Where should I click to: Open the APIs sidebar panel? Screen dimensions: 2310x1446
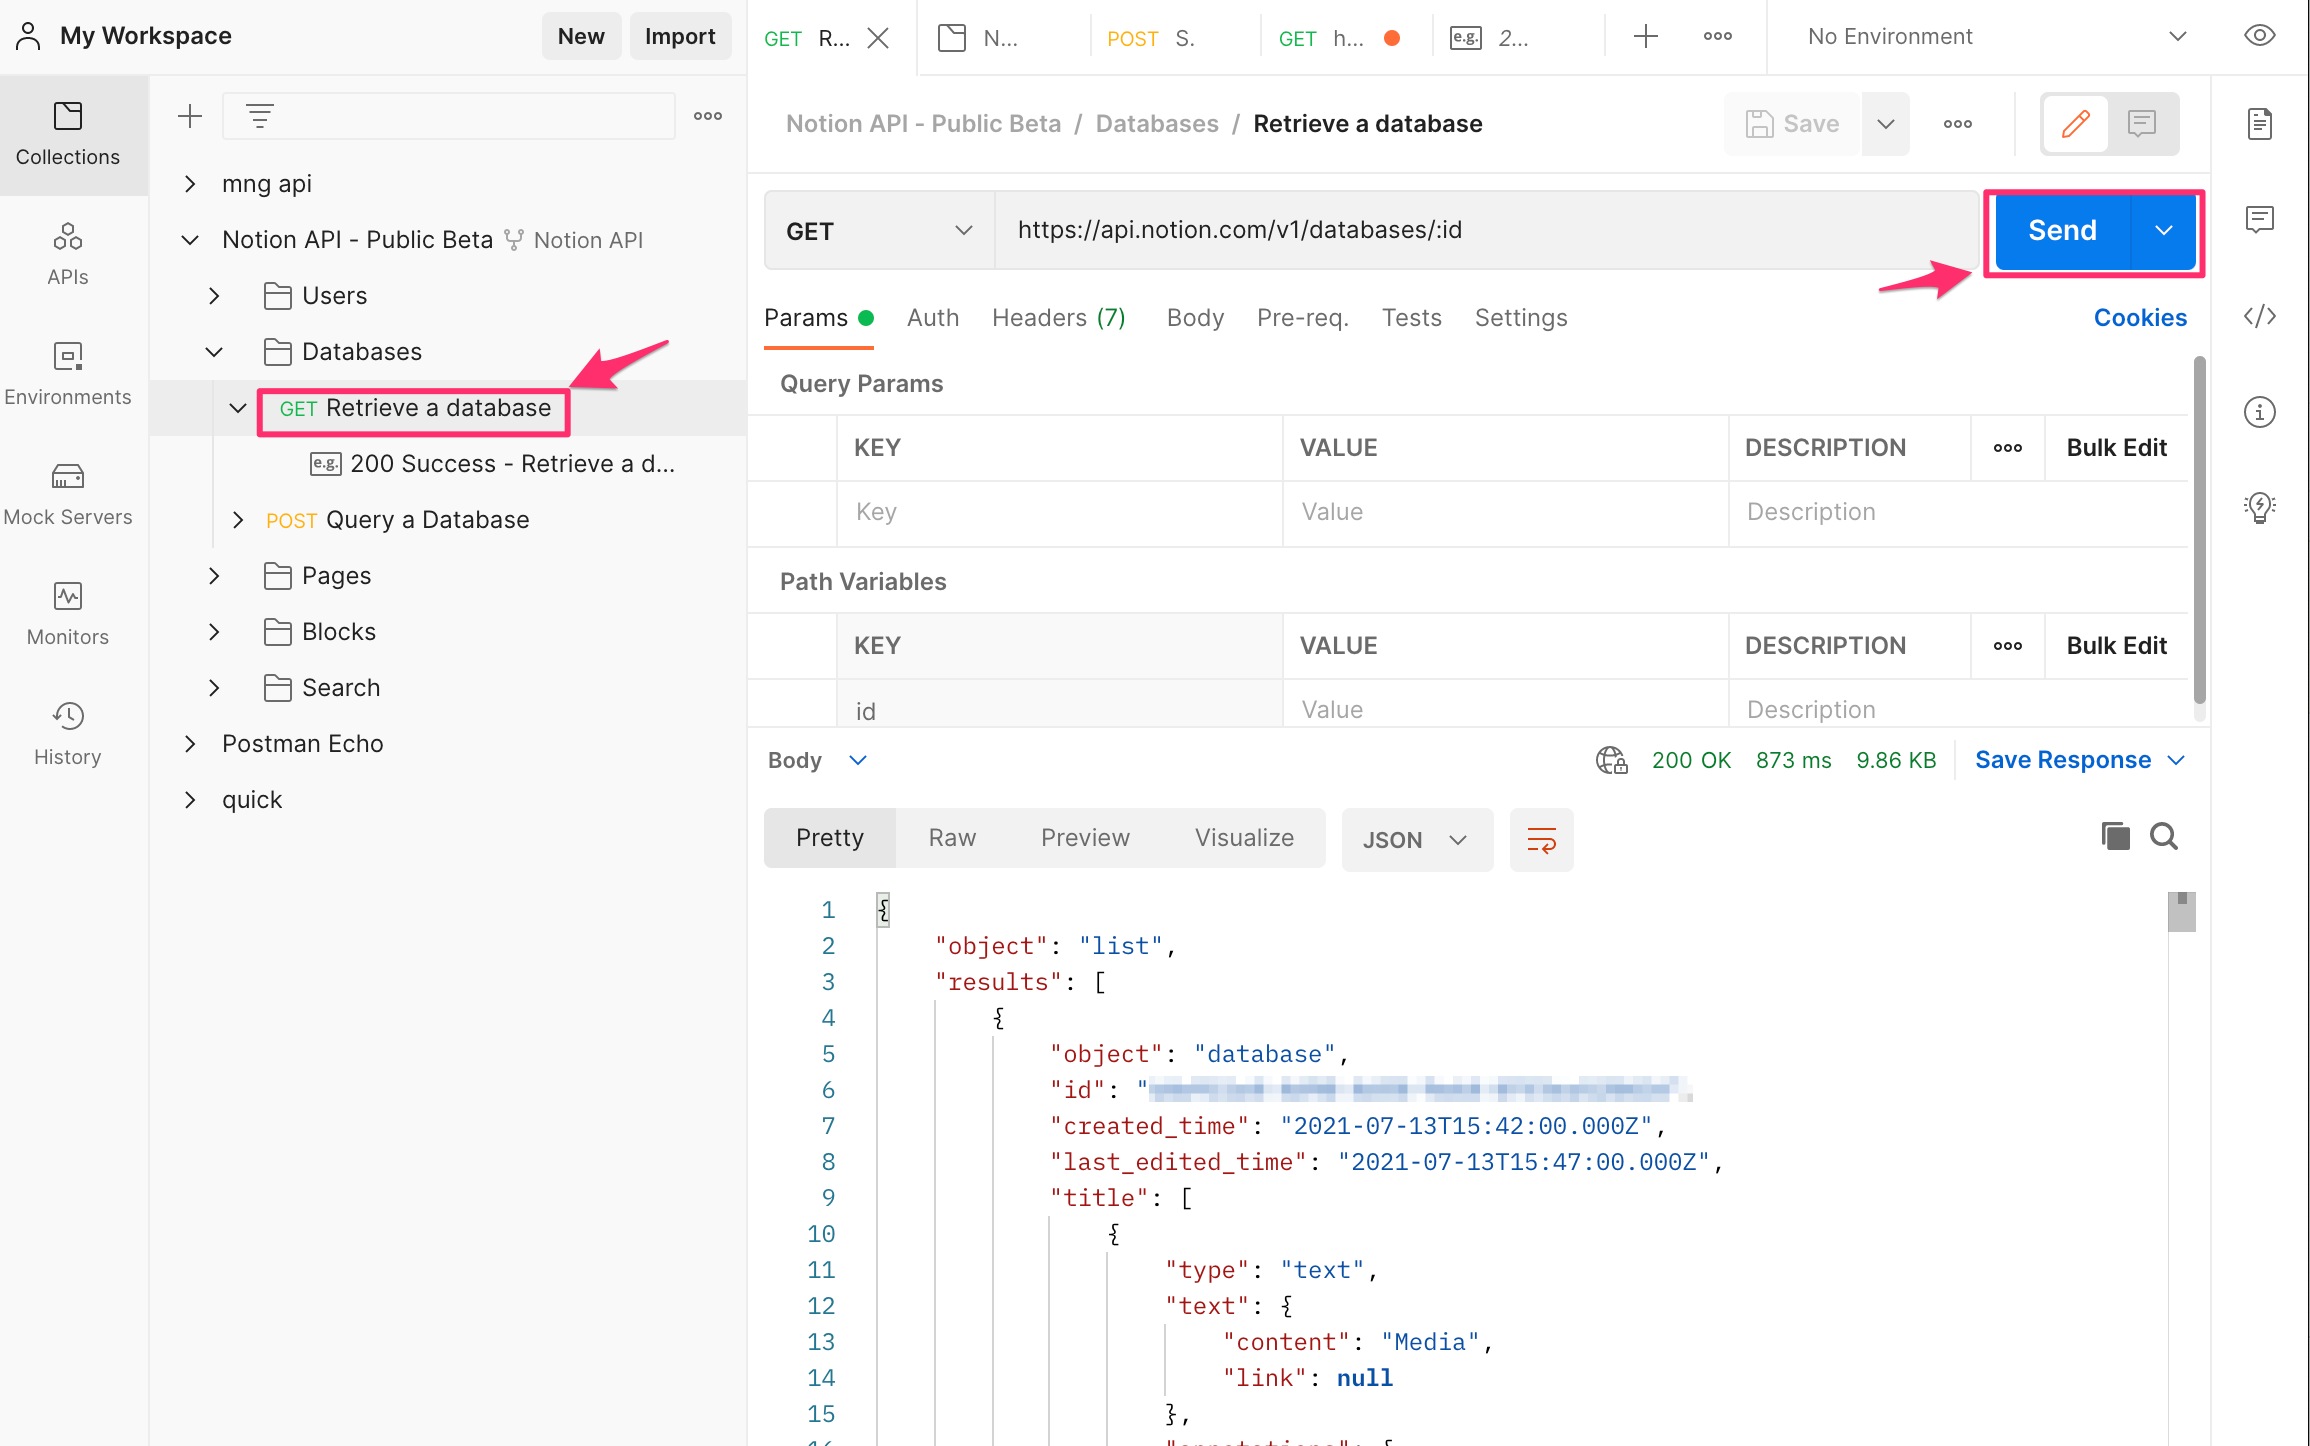[67, 254]
